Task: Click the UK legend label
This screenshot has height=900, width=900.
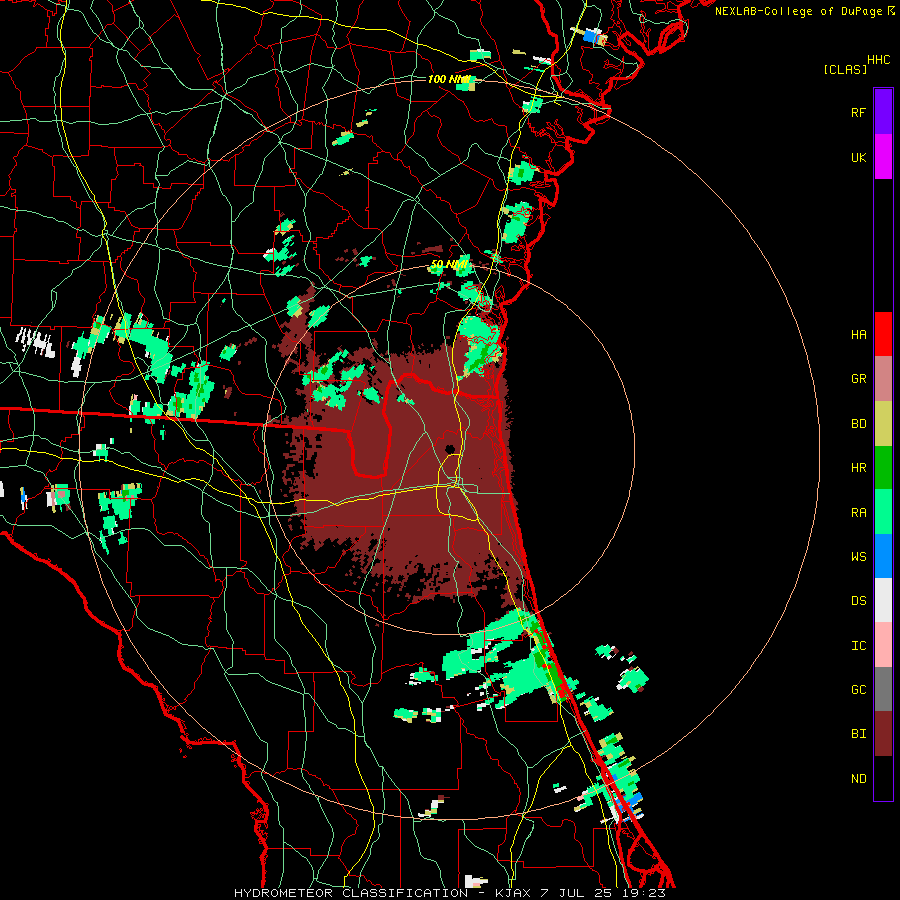Action: [x=858, y=157]
